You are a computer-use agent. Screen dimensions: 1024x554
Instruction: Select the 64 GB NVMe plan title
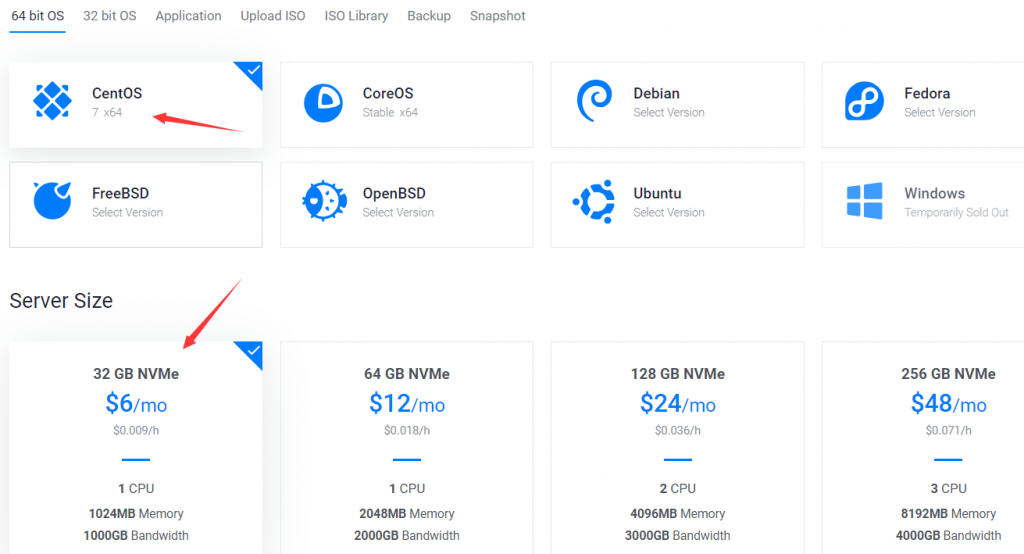point(407,374)
